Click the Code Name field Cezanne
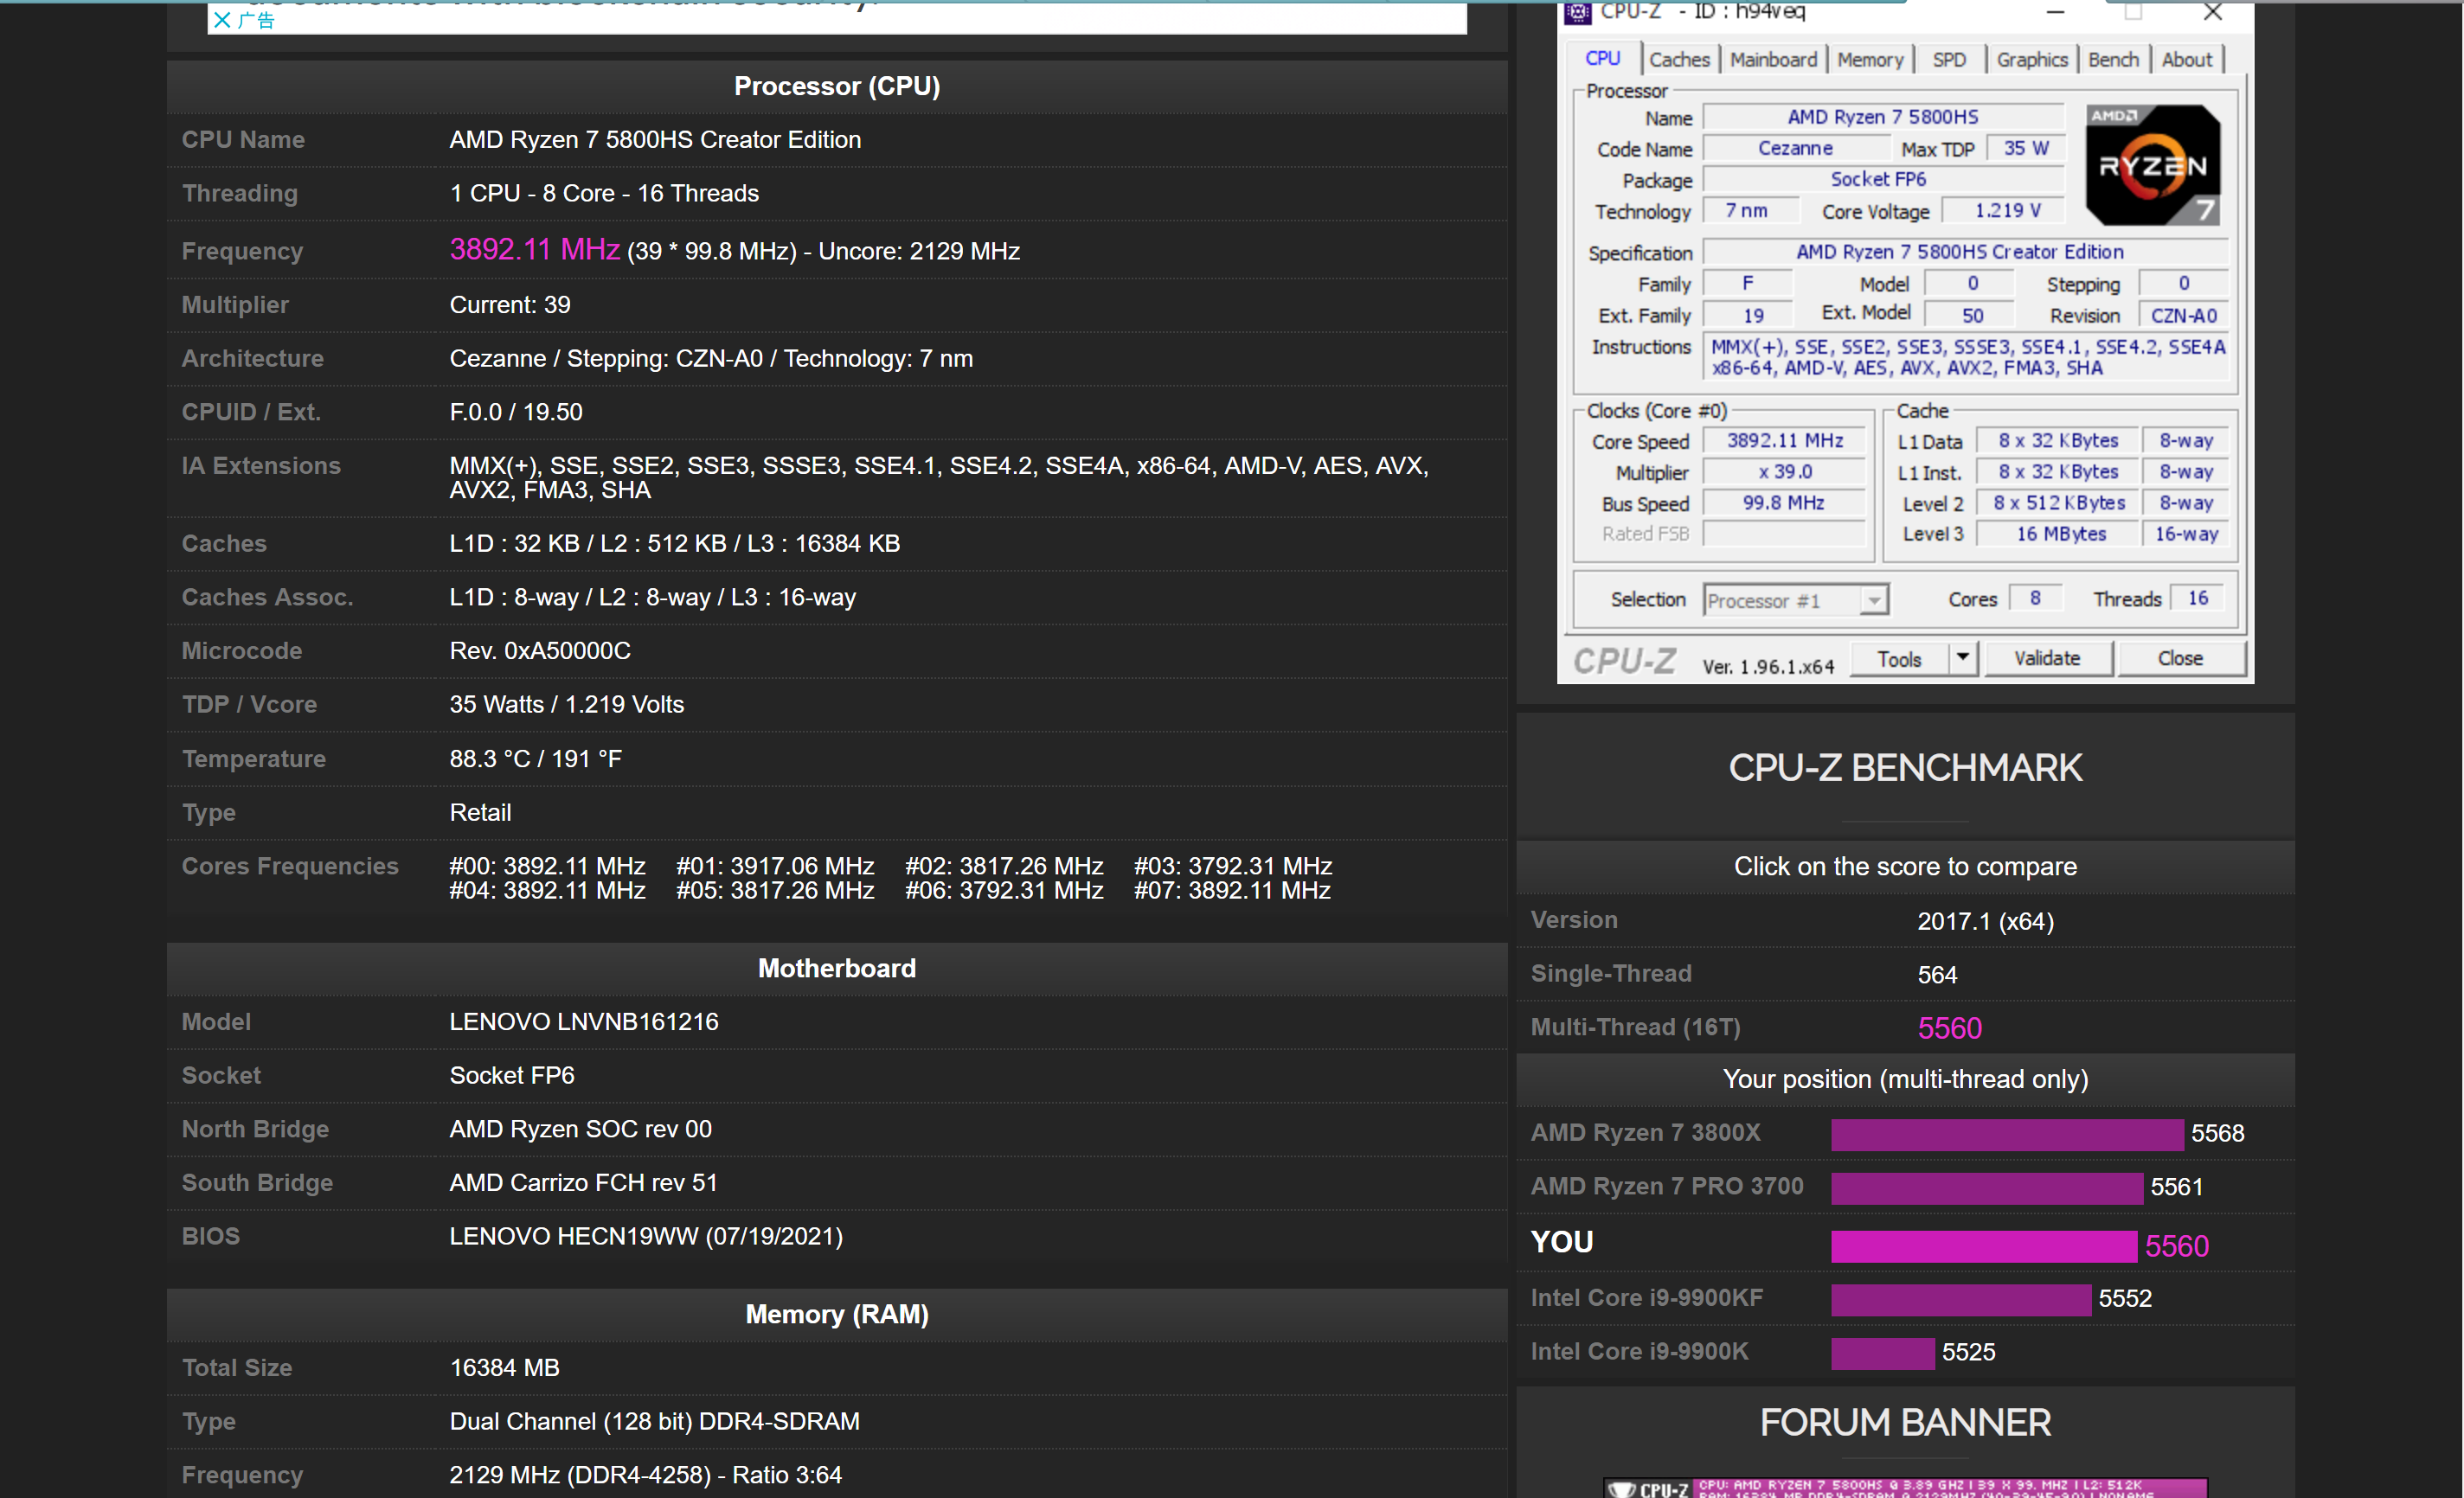Image resolution: width=2464 pixels, height=1498 pixels. 1795,148
